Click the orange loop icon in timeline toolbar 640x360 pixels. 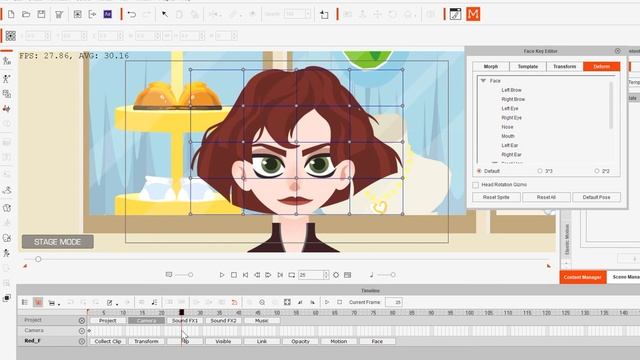(234, 302)
